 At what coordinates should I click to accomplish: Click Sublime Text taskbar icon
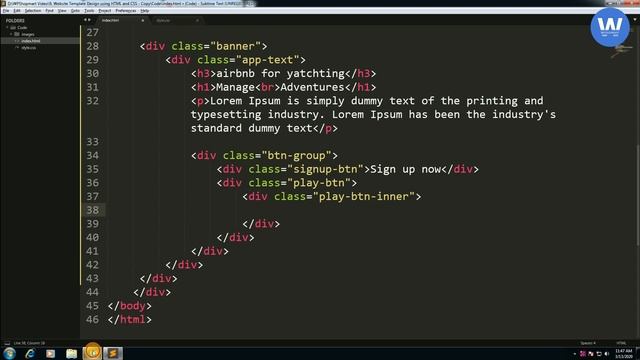pos(113,353)
